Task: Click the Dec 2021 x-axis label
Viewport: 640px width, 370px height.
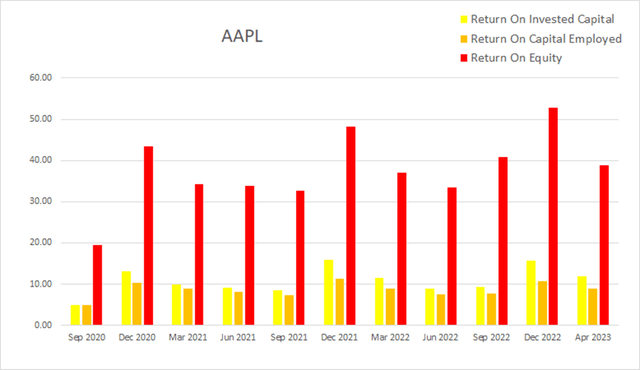Action: [x=339, y=337]
